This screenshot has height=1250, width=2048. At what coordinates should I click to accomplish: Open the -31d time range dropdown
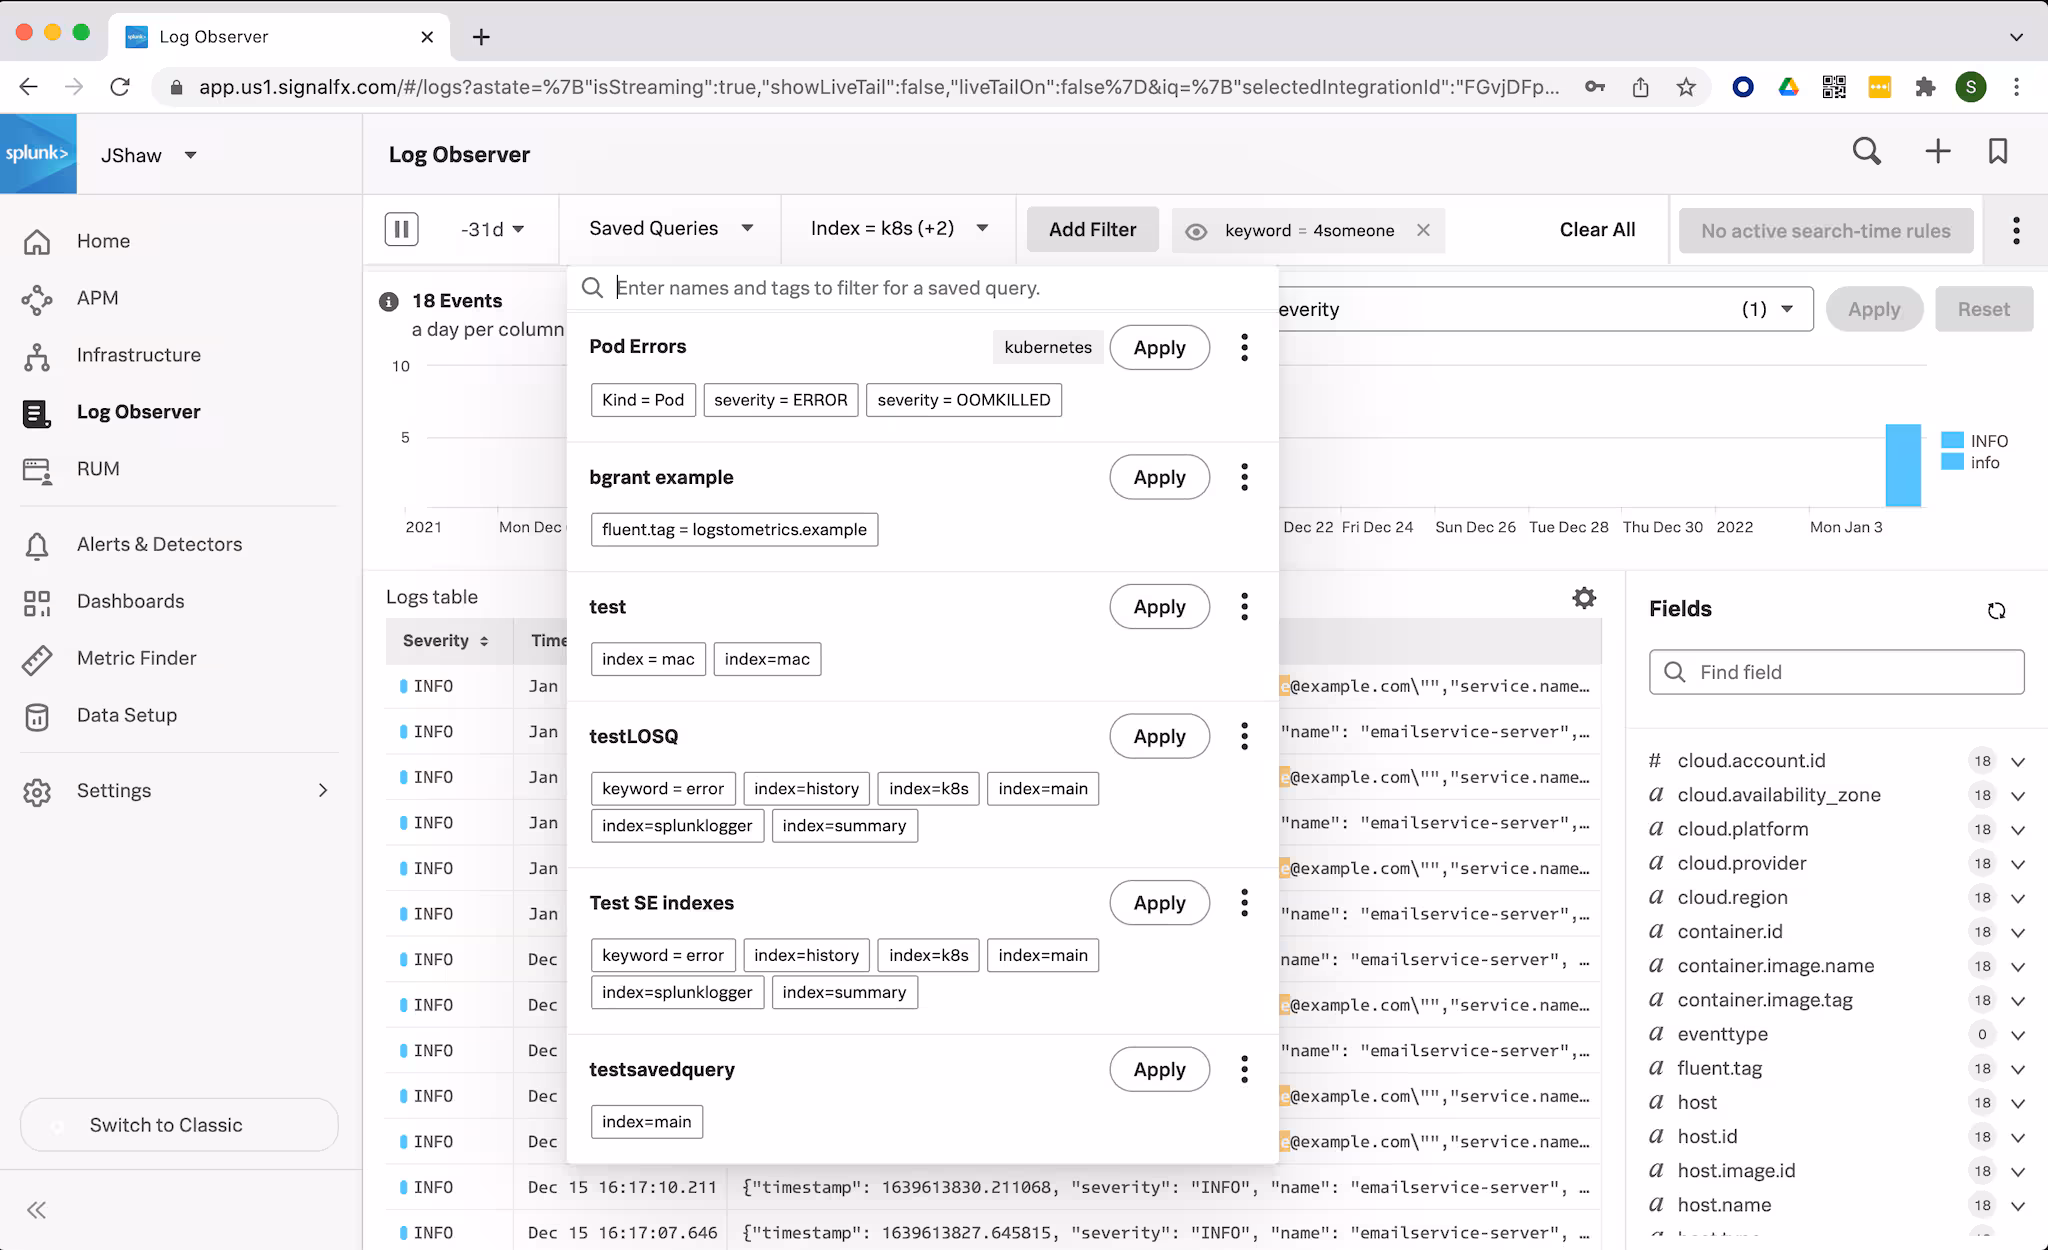tap(492, 229)
